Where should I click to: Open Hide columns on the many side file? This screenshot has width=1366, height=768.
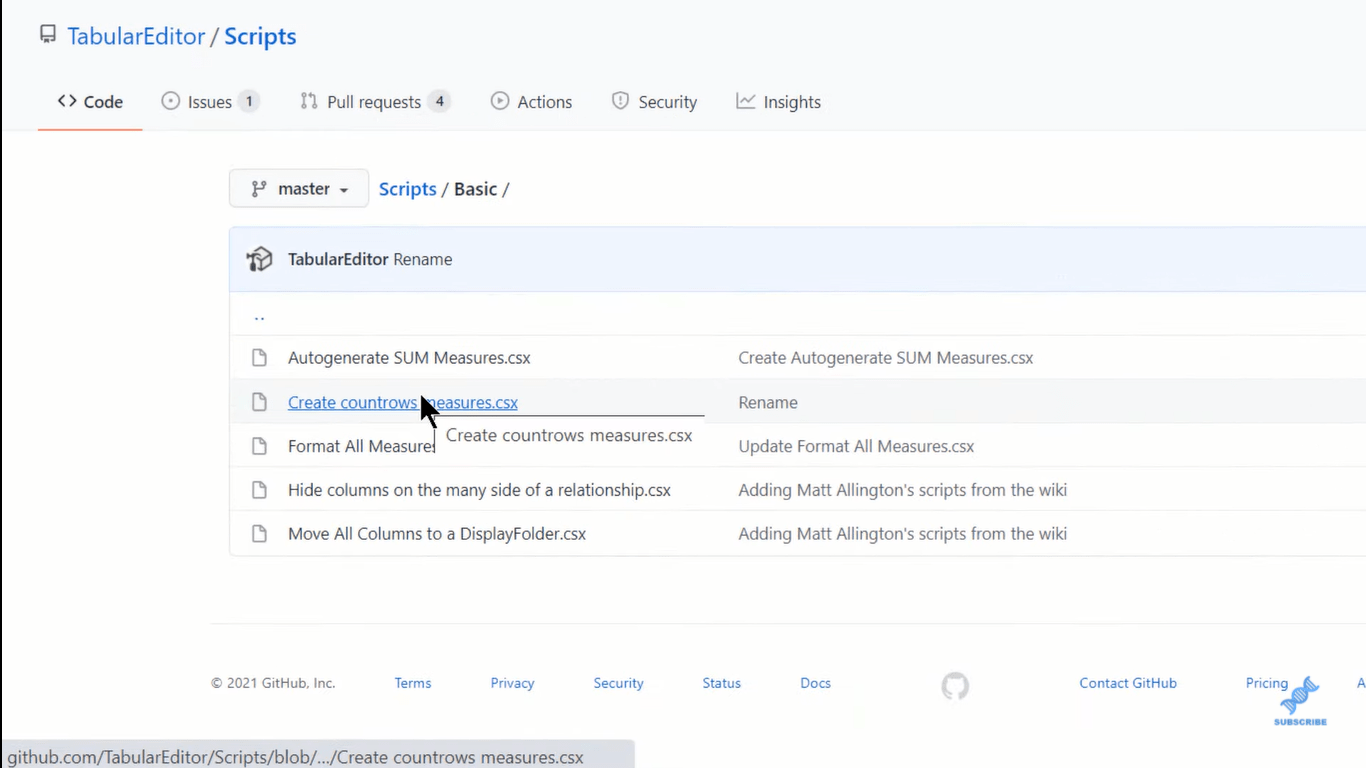click(479, 490)
